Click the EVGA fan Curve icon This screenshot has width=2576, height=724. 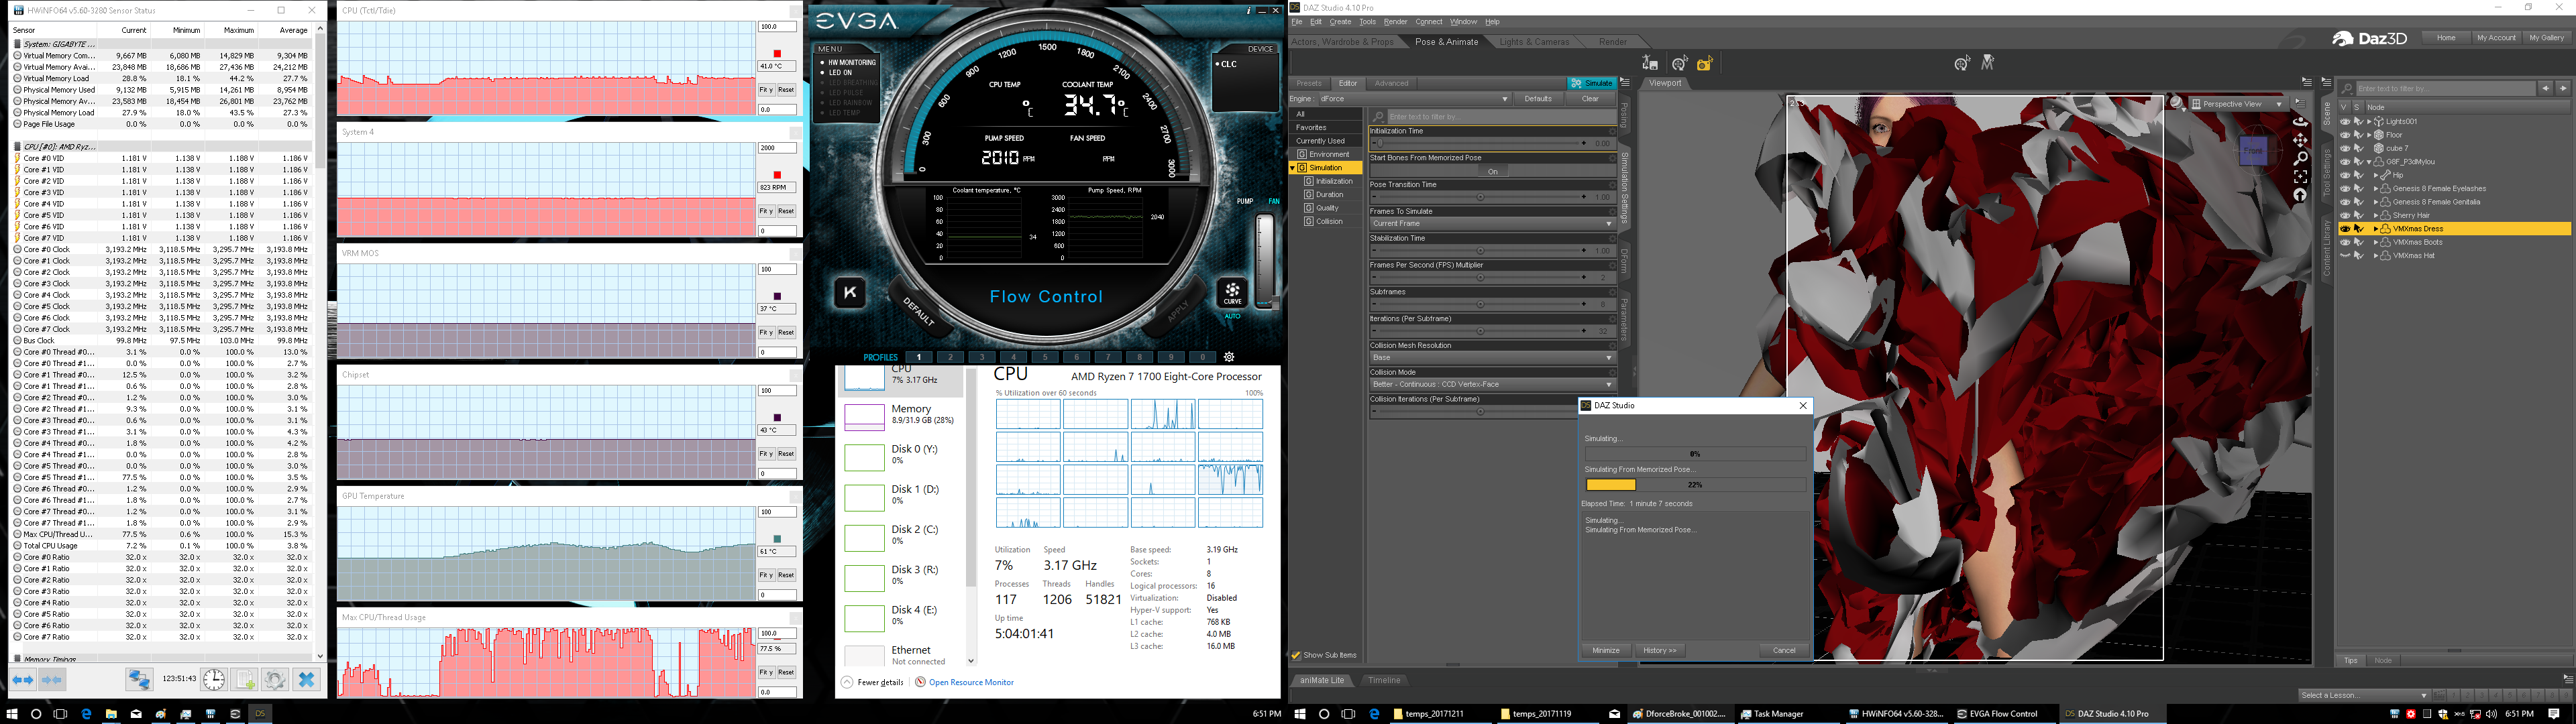coord(1232,293)
